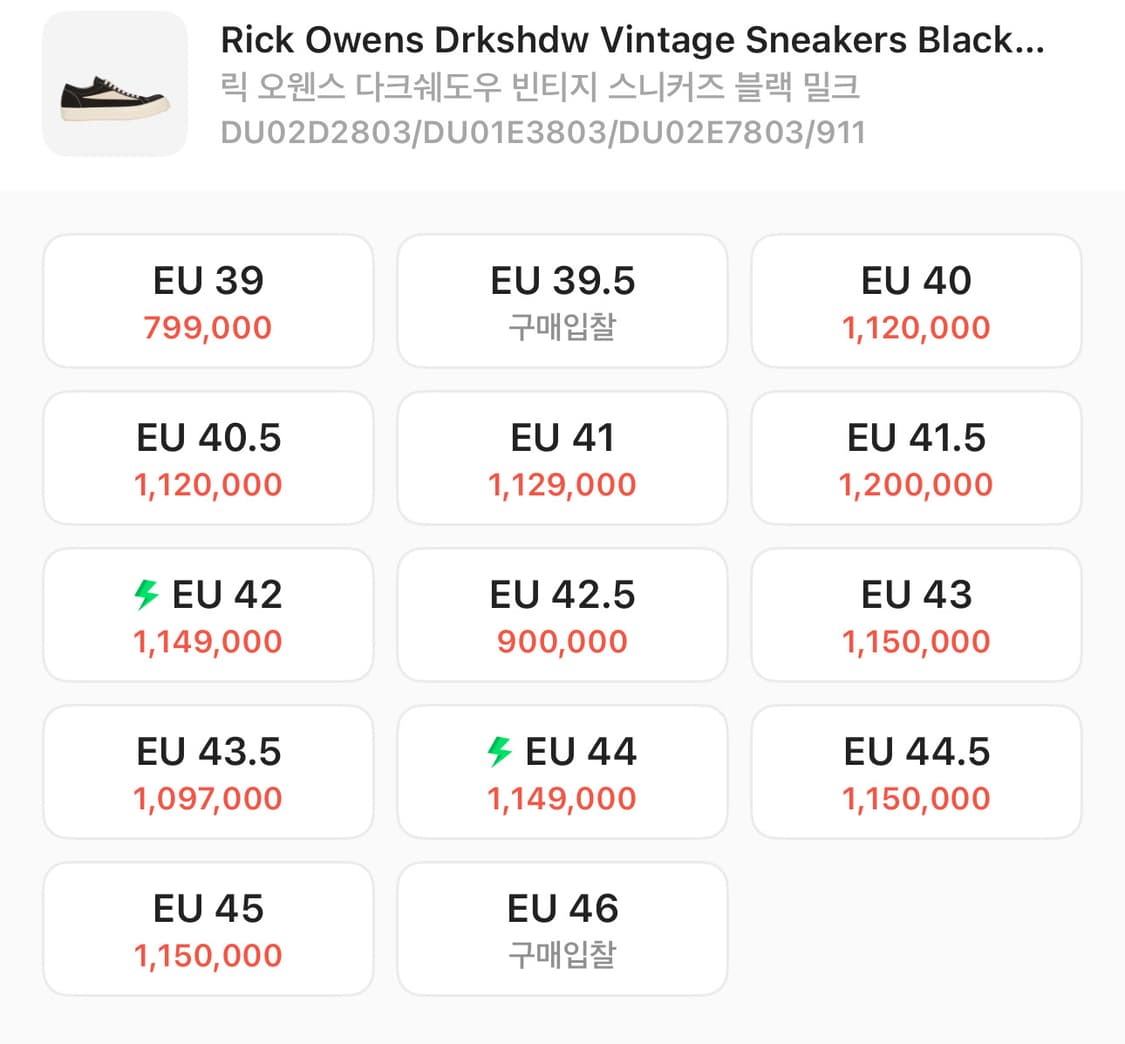Choose the EU 39.5 bid option
The width and height of the screenshot is (1125, 1044).
point(562,301)
